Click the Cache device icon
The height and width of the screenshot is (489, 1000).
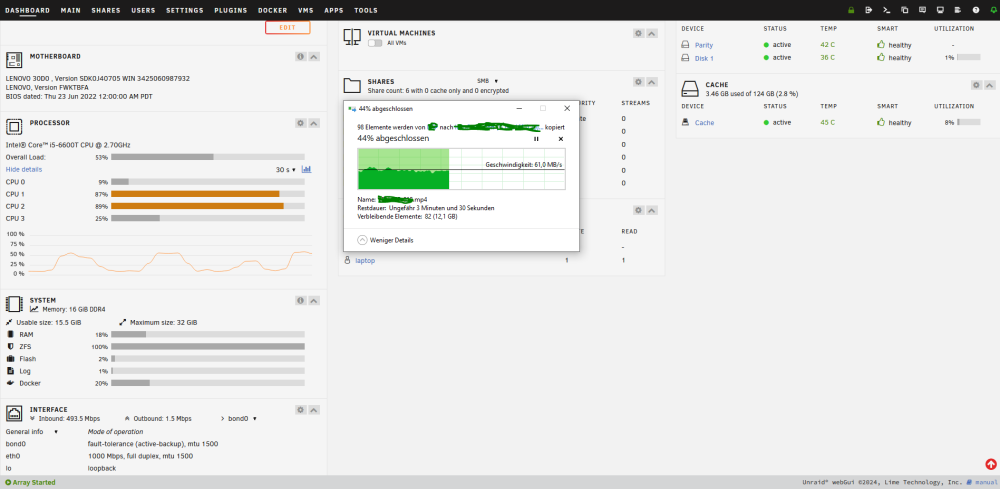tap(685, 122)
